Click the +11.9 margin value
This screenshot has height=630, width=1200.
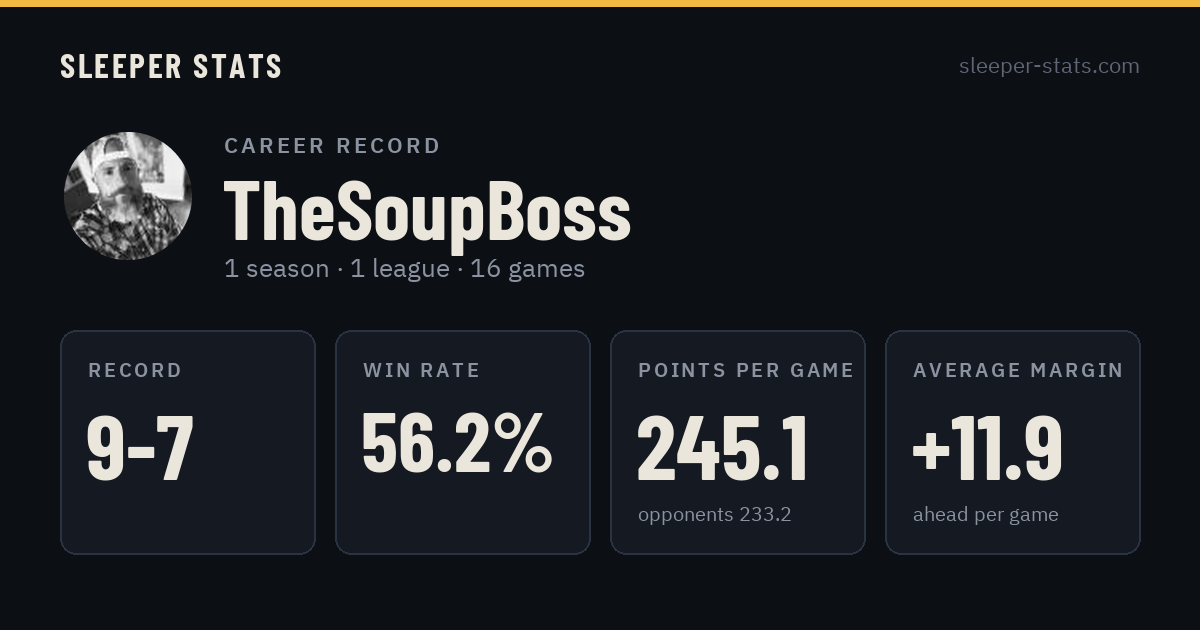click(x=987, y=448)
